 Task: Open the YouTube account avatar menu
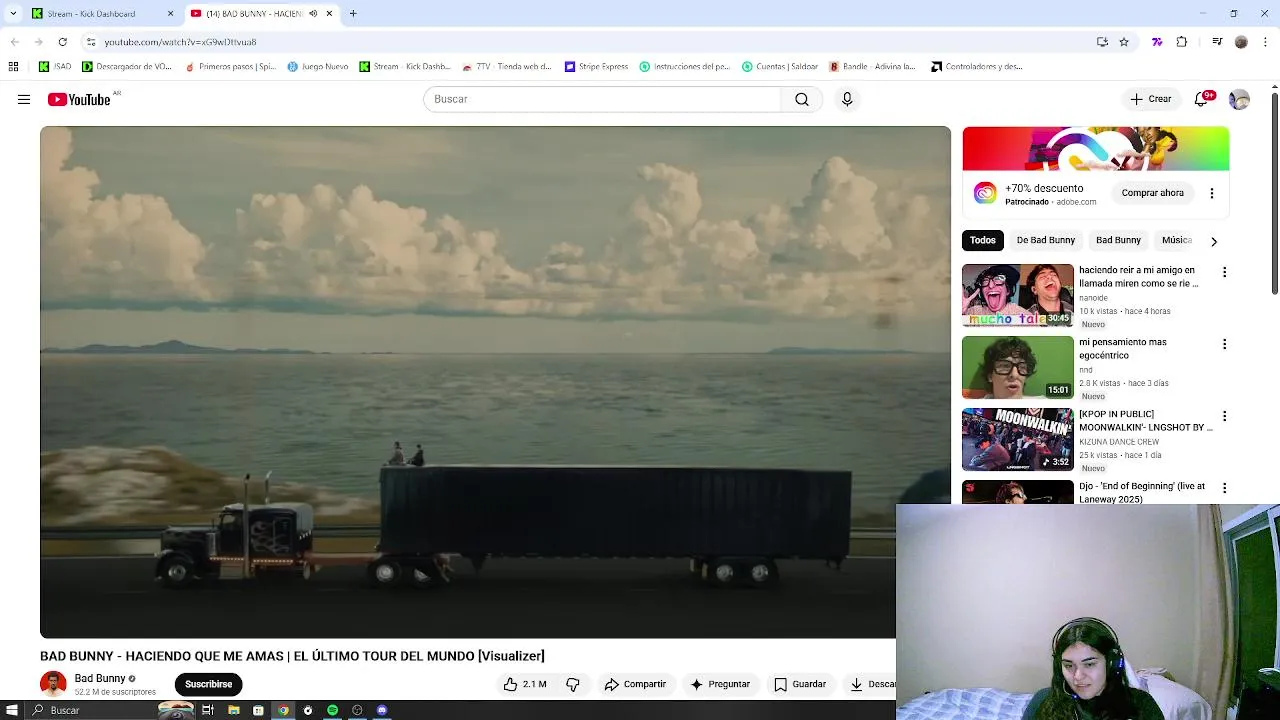tap(1239, 99)
